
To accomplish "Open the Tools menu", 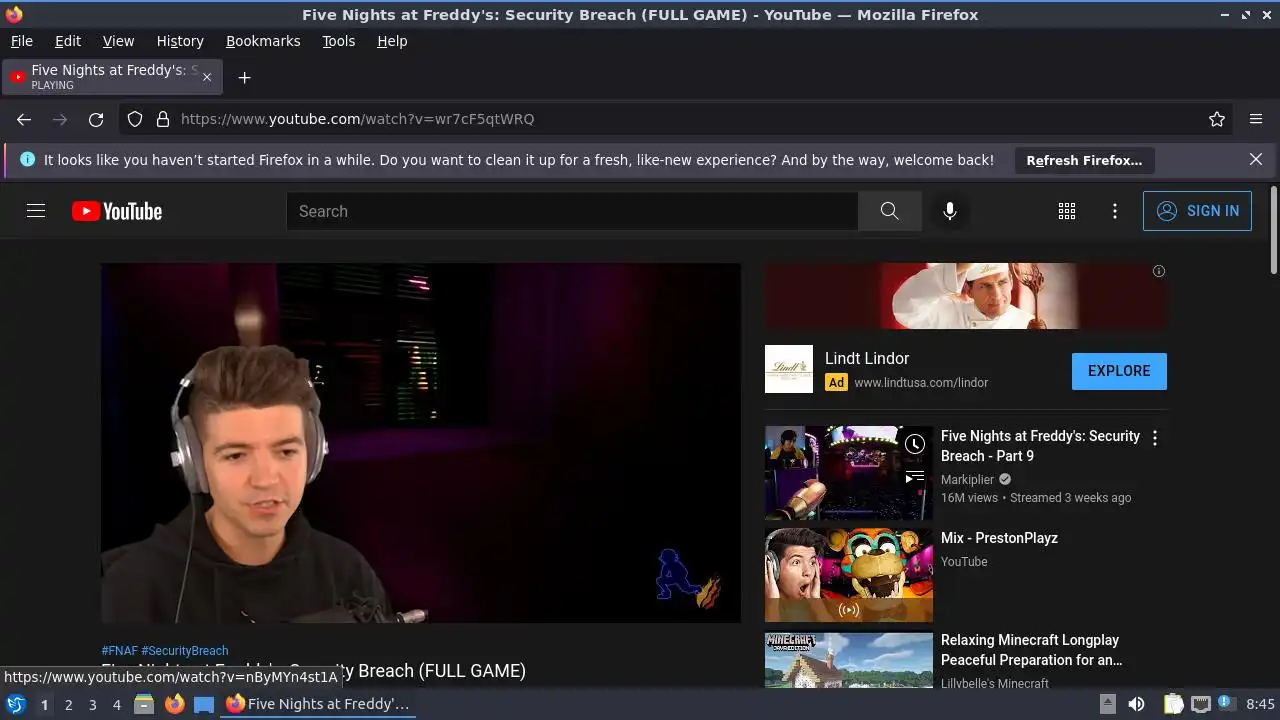I will point(339,41).
